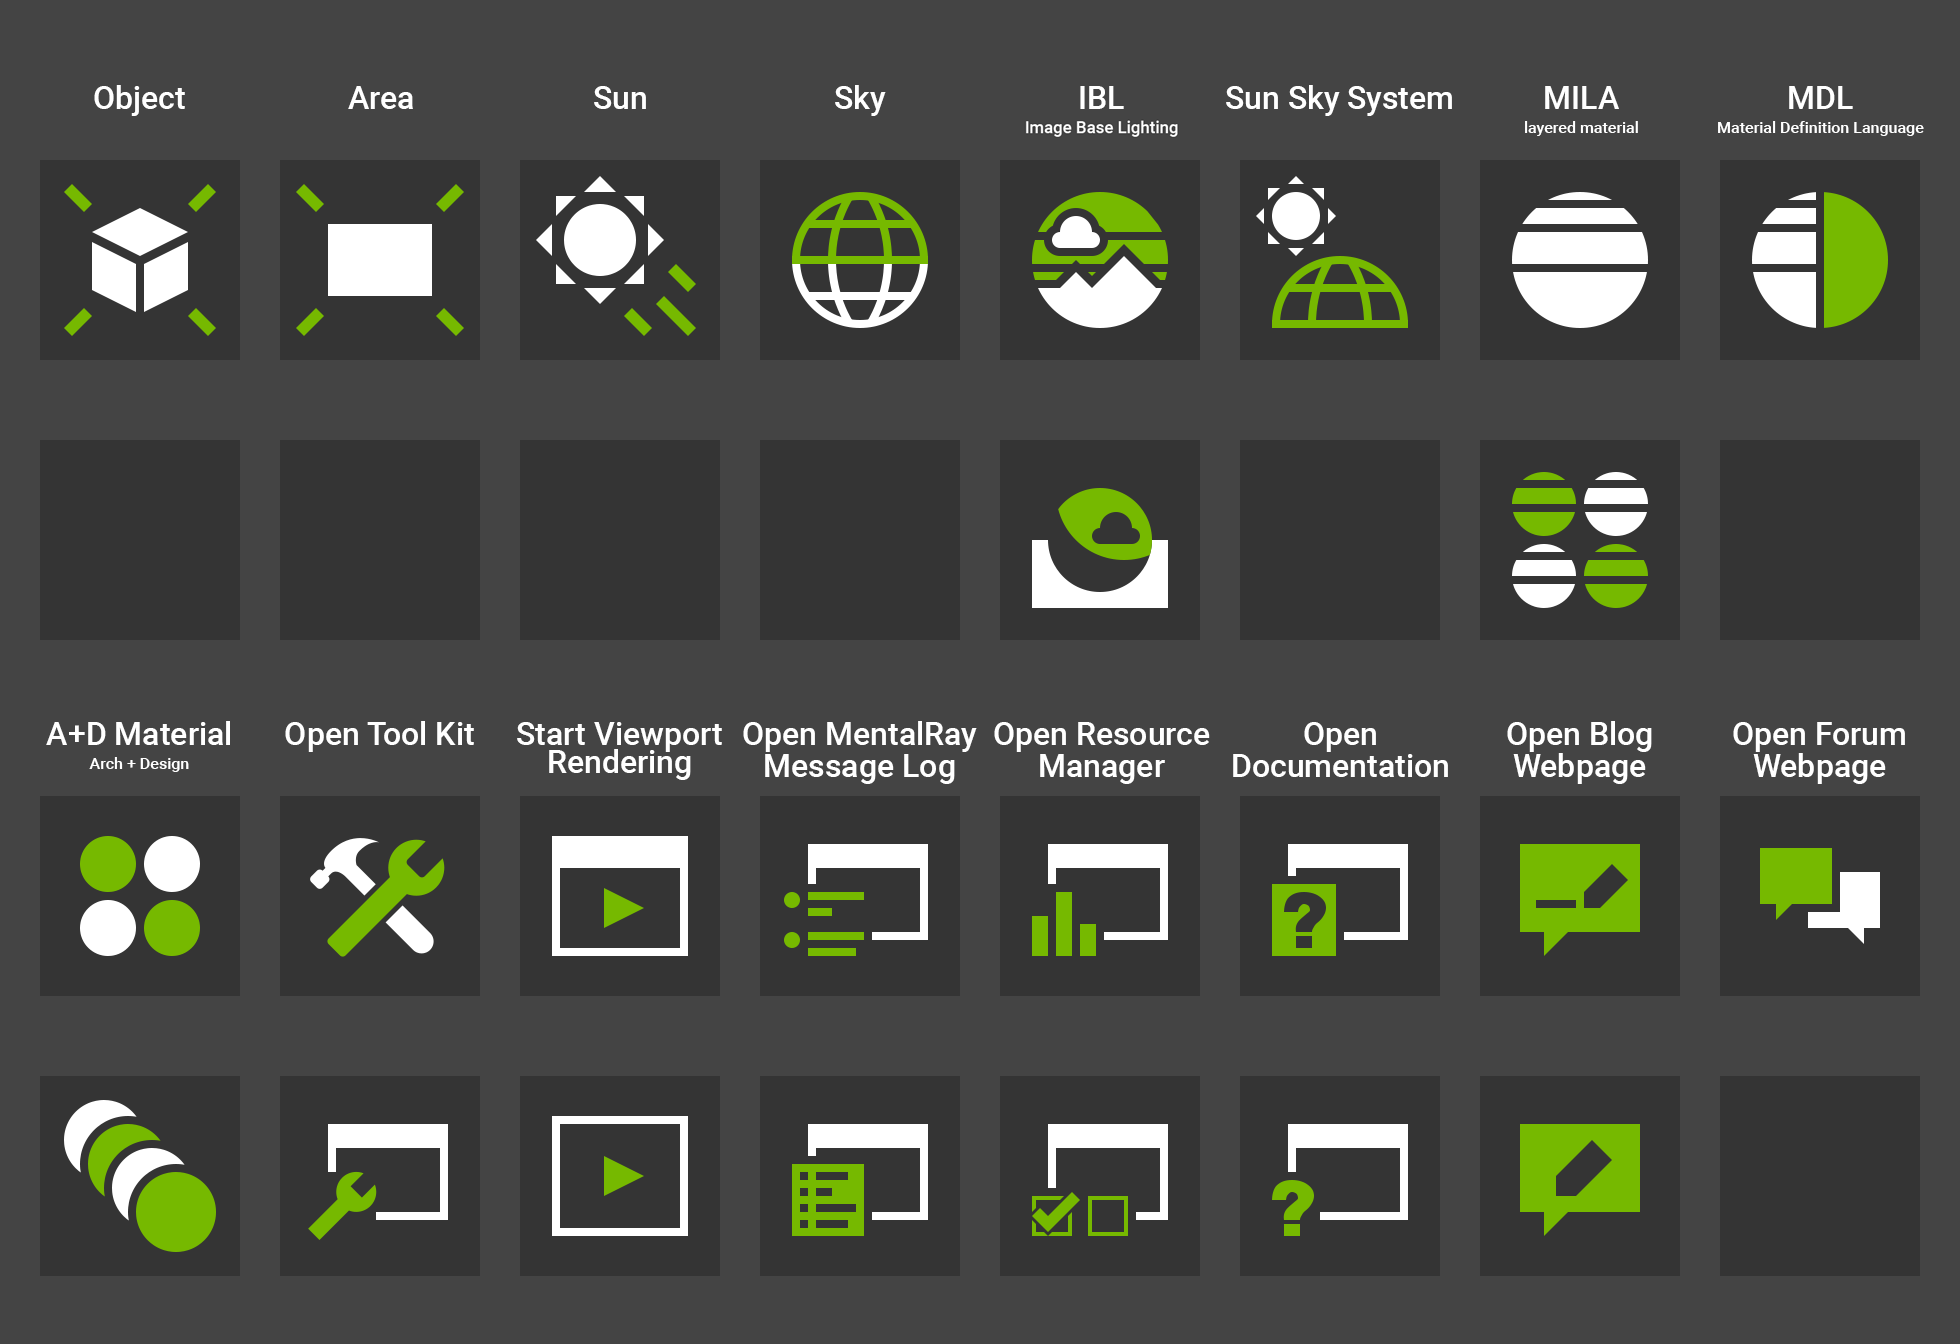
Task: Select the unboxed question mark documentation icon
Action: click(x=1340, y=1176)
